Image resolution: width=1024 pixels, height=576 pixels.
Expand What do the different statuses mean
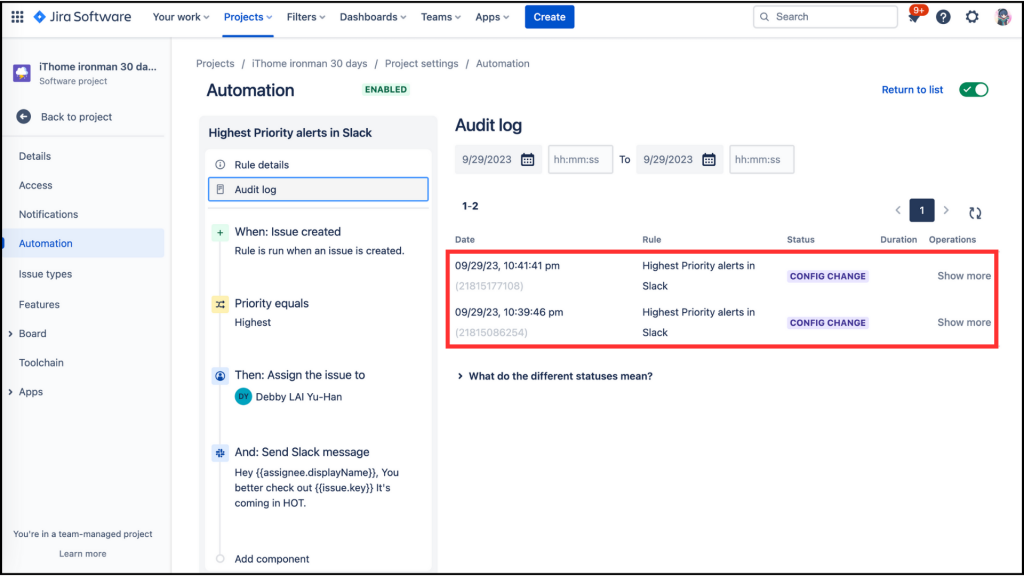[x=554, y=376]
